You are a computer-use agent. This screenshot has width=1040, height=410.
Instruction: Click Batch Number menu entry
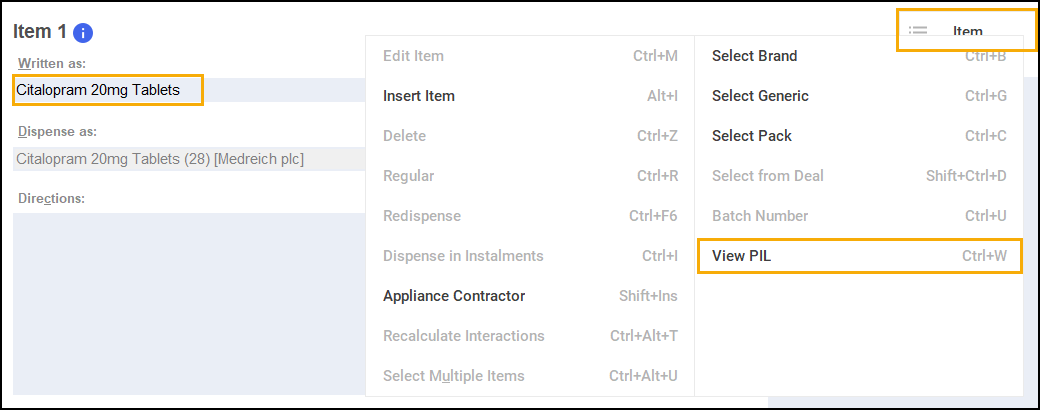(x=859, y=216)
